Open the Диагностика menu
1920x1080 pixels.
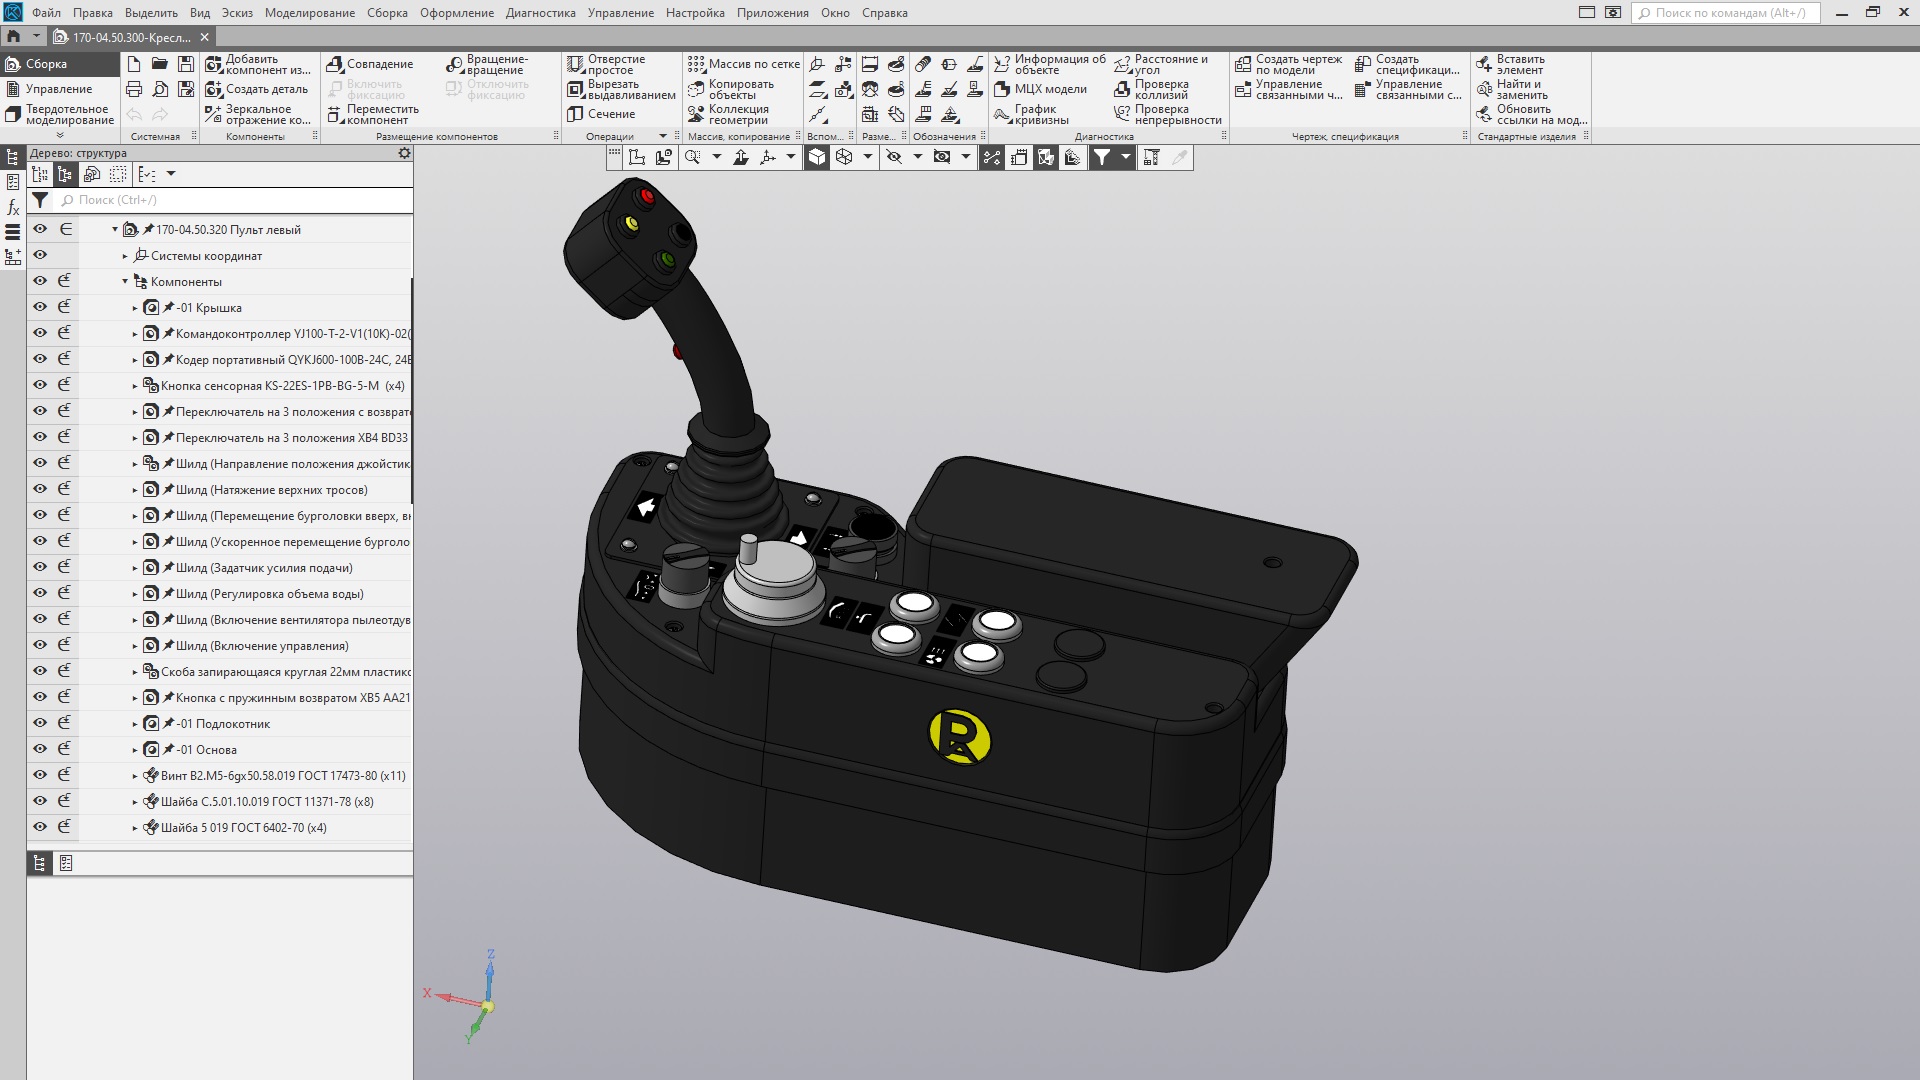(540, 13)
